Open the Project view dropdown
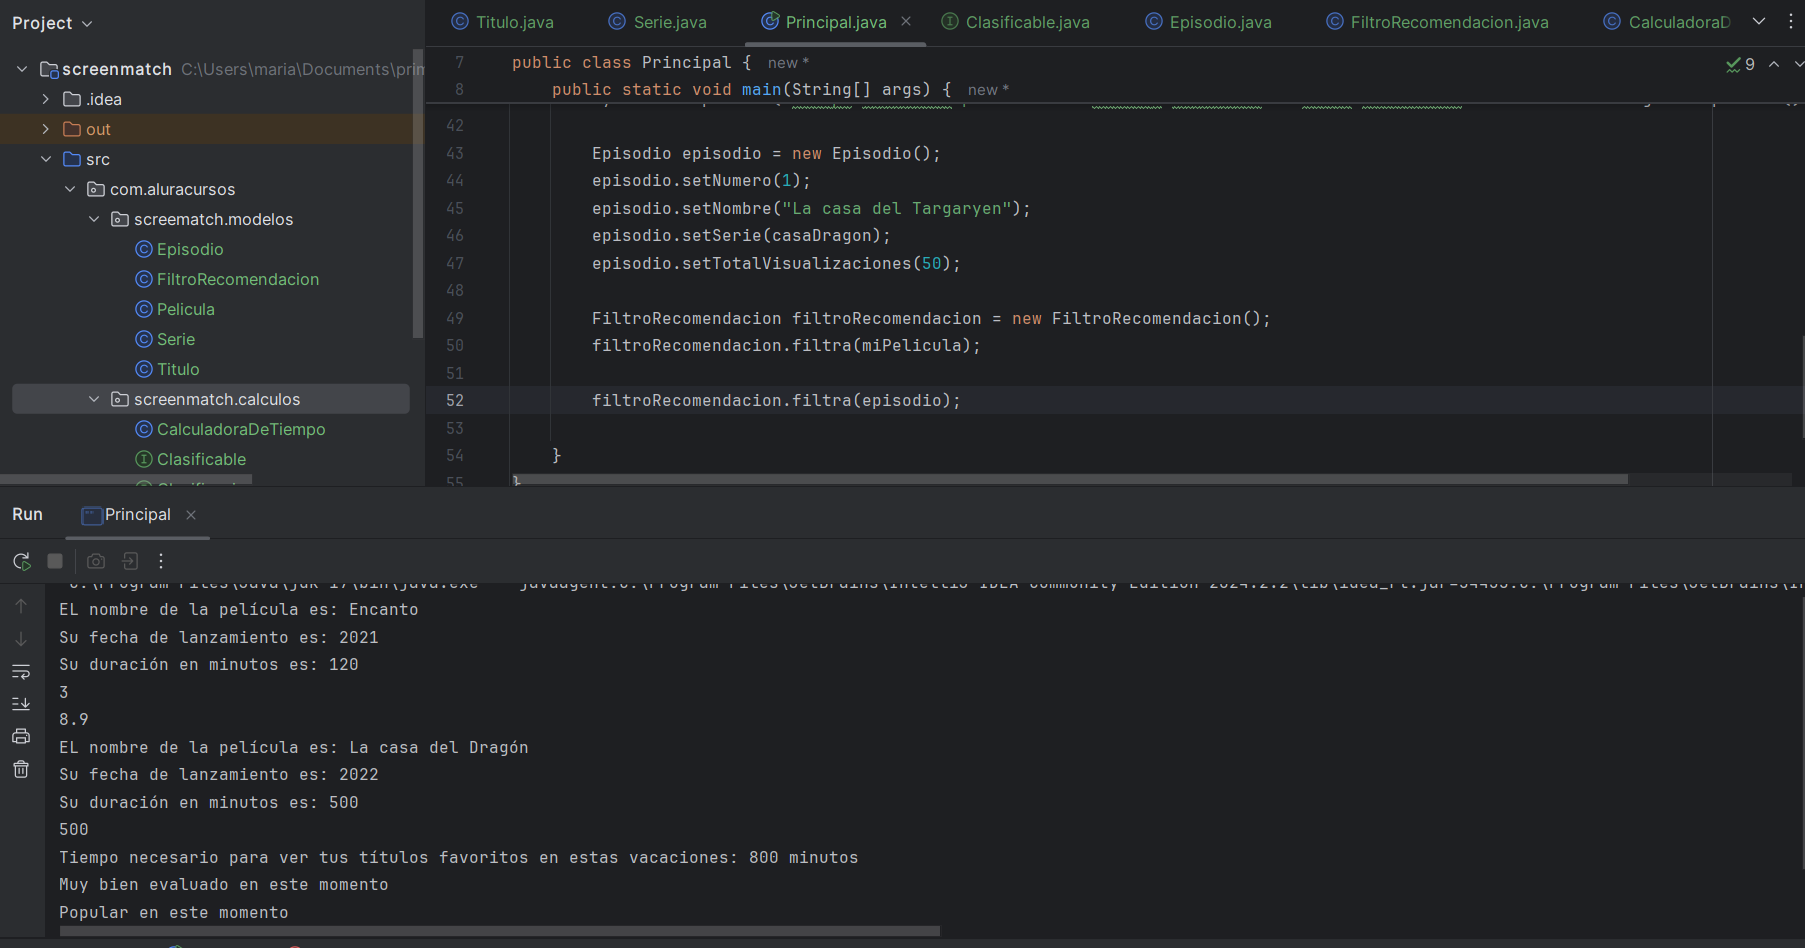The width and height of the screenshot is (1805, 948). [x=52, y=23]
